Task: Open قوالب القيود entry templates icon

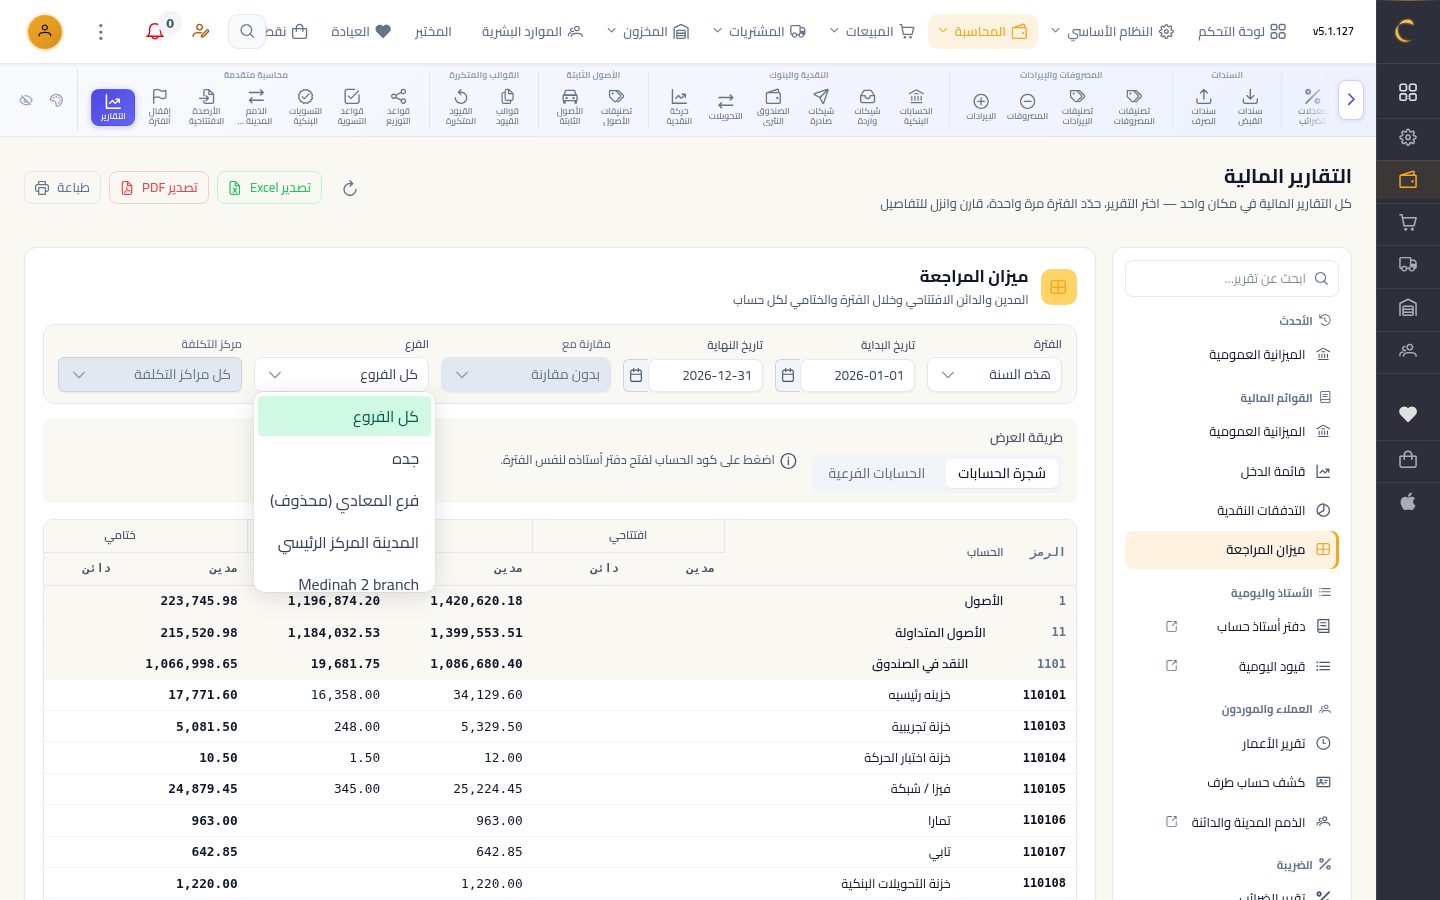Action: (x=507, y=107)
